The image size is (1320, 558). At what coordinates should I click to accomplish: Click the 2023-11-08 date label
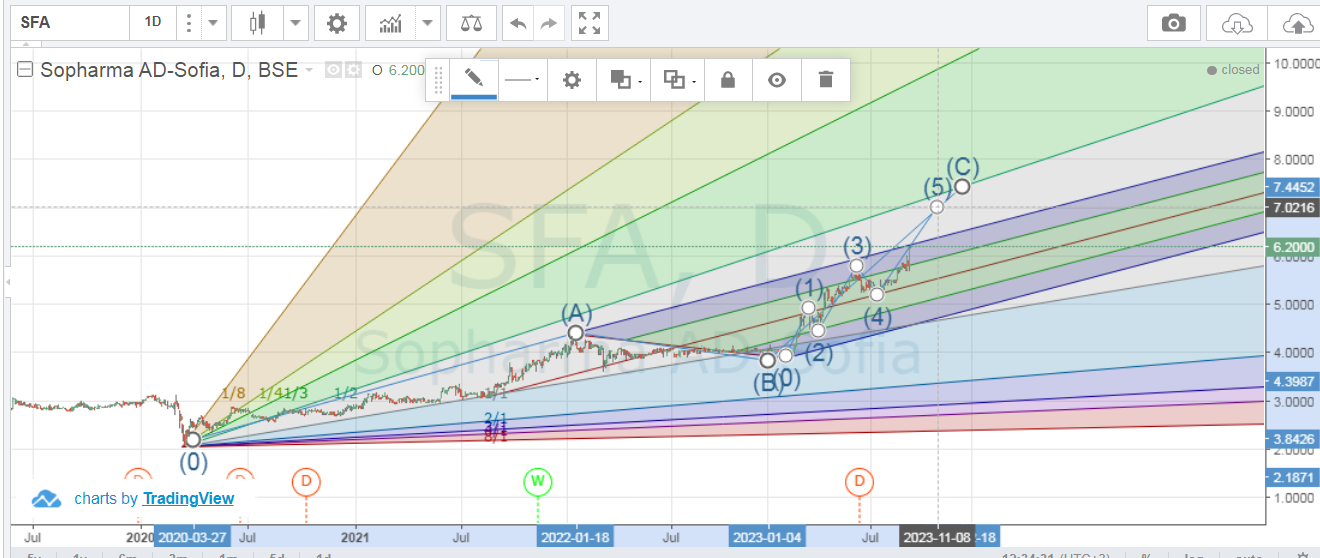pos(938,537)
